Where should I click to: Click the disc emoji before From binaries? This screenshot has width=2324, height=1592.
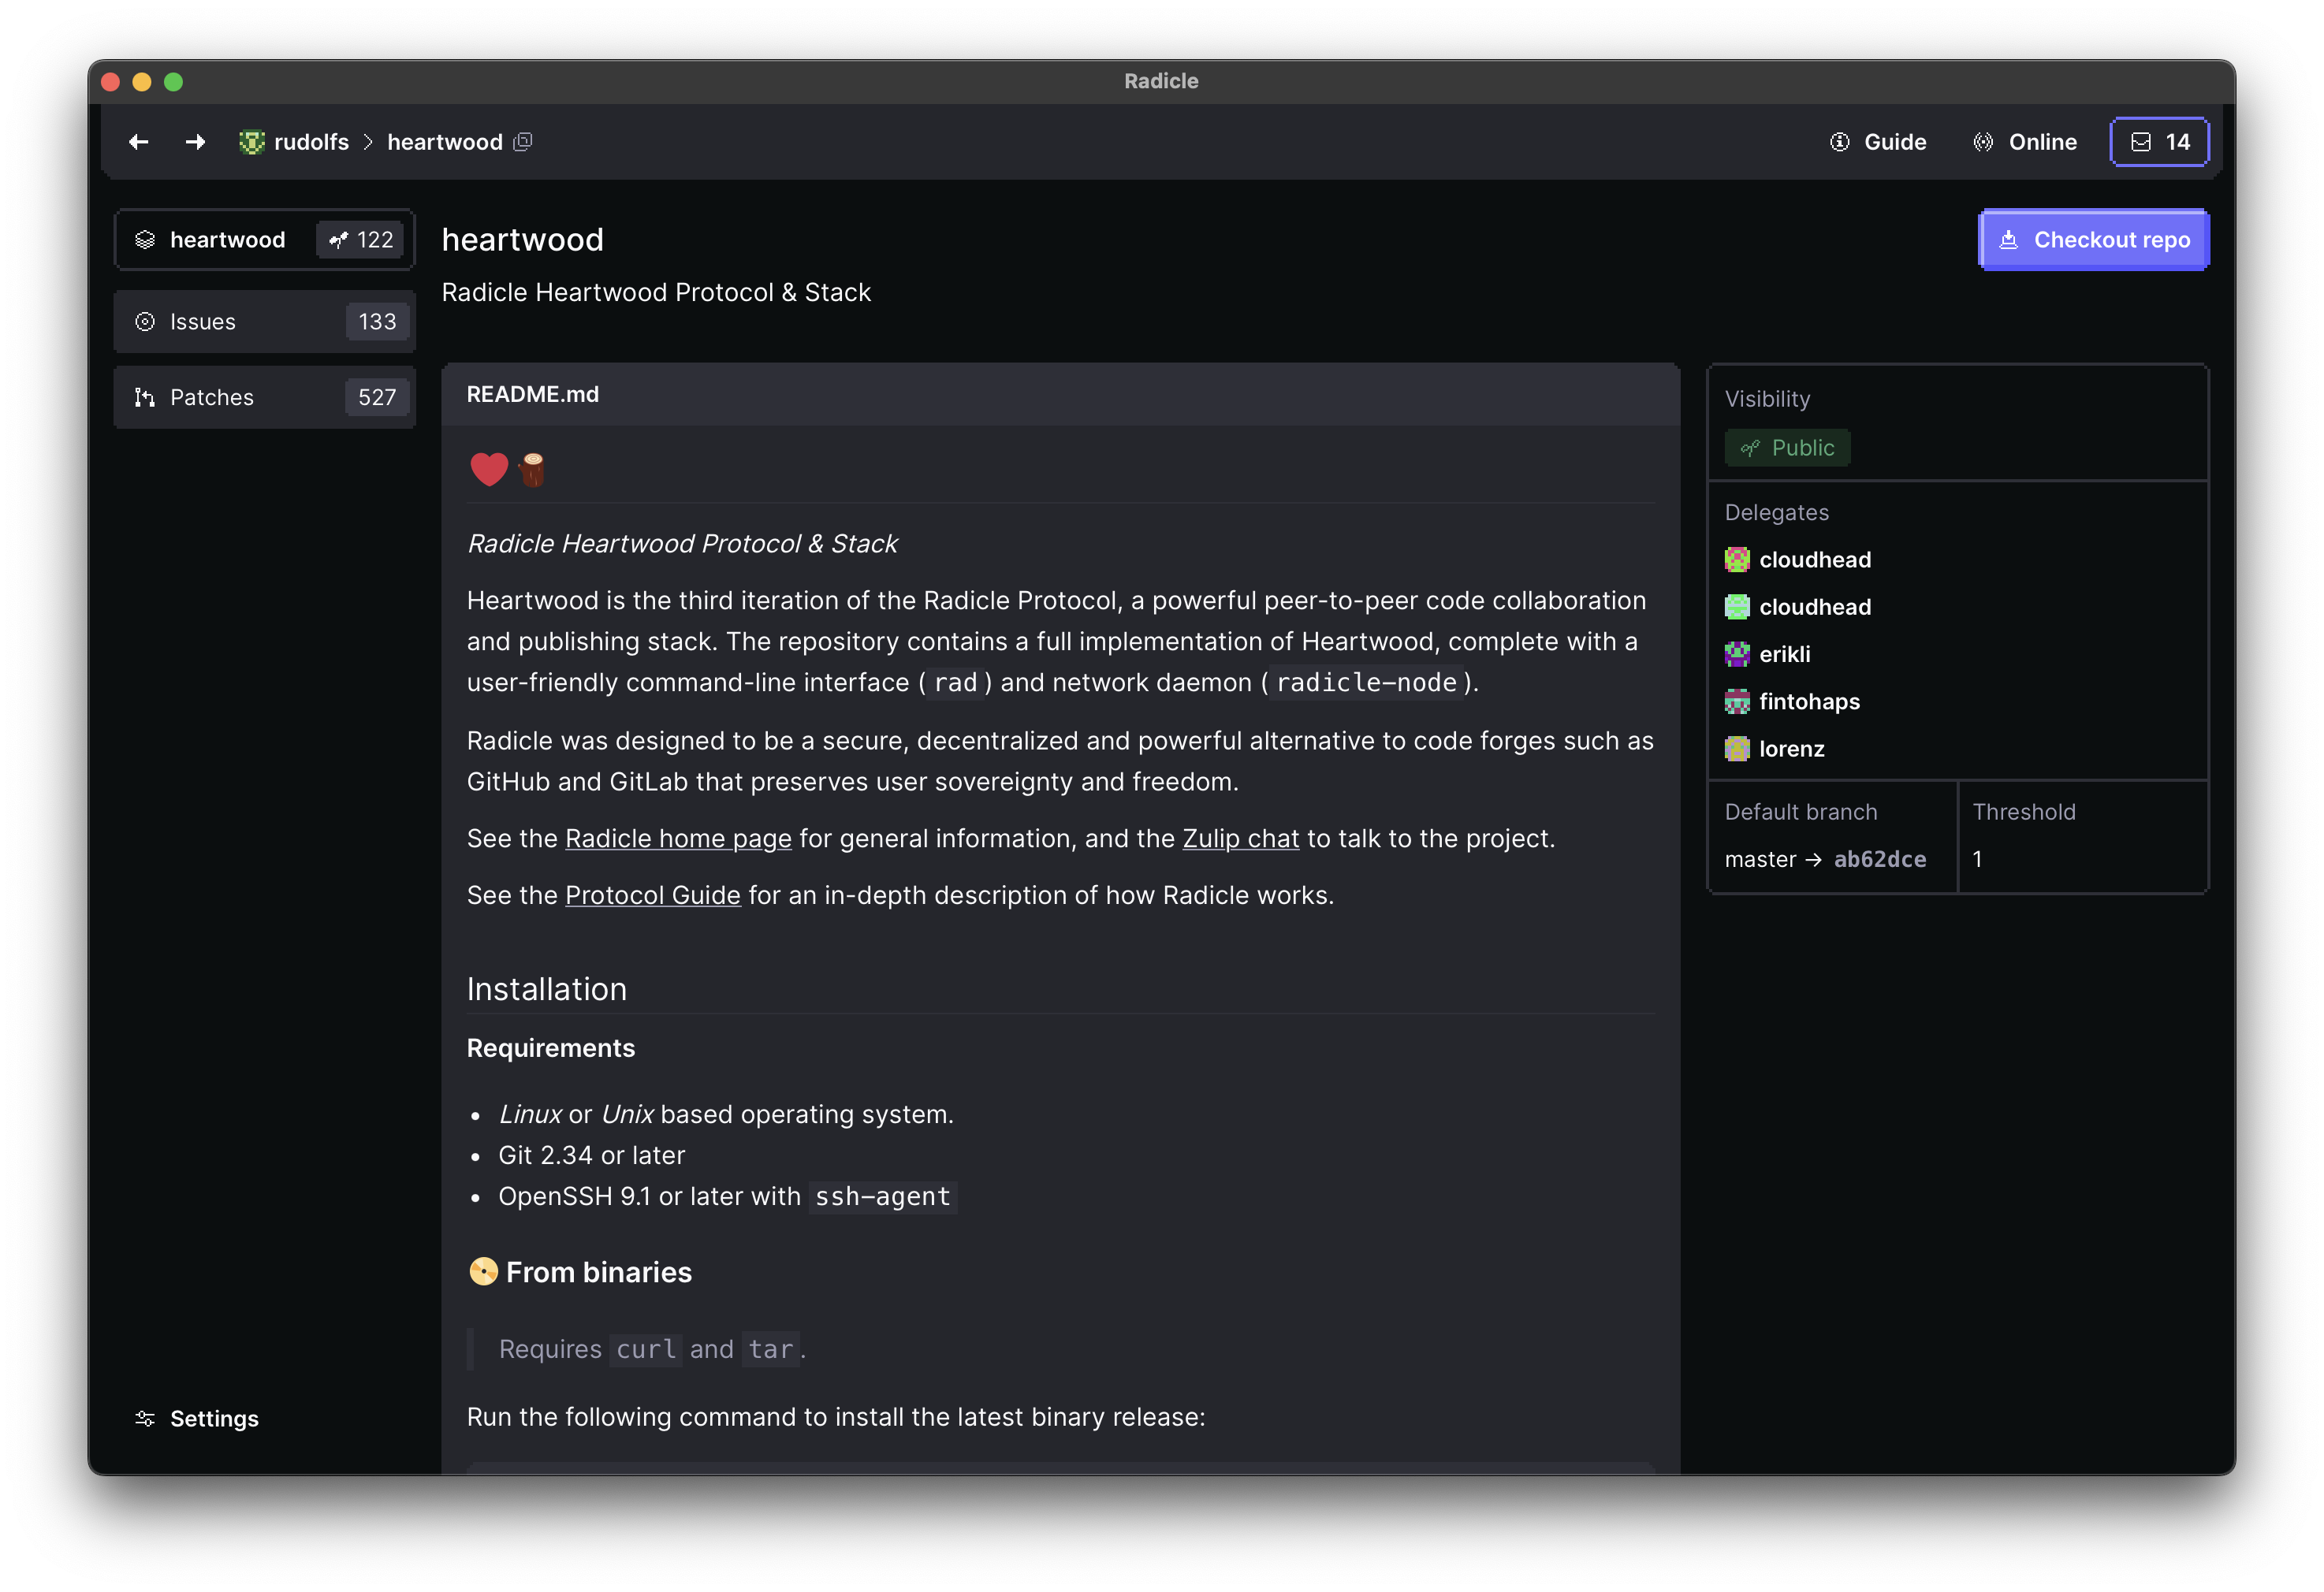(x=484, y=1272)
